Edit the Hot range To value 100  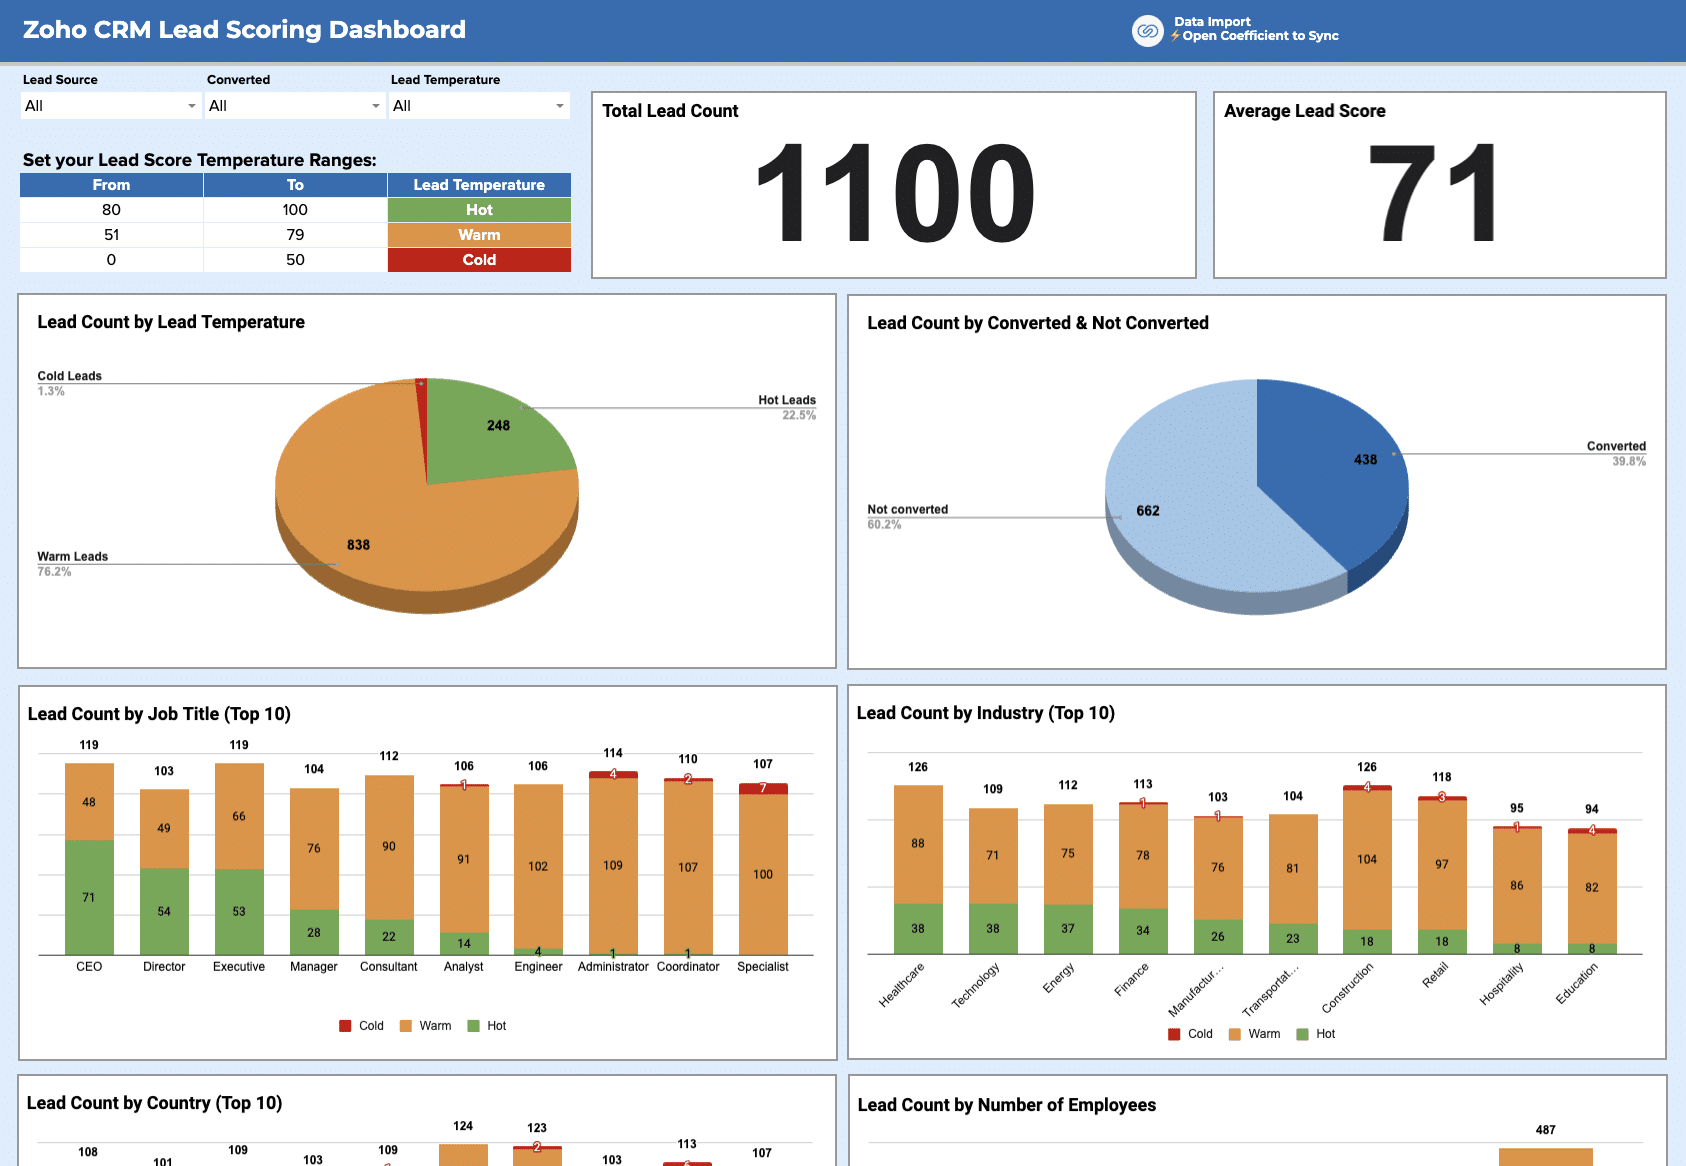(295, 210)
